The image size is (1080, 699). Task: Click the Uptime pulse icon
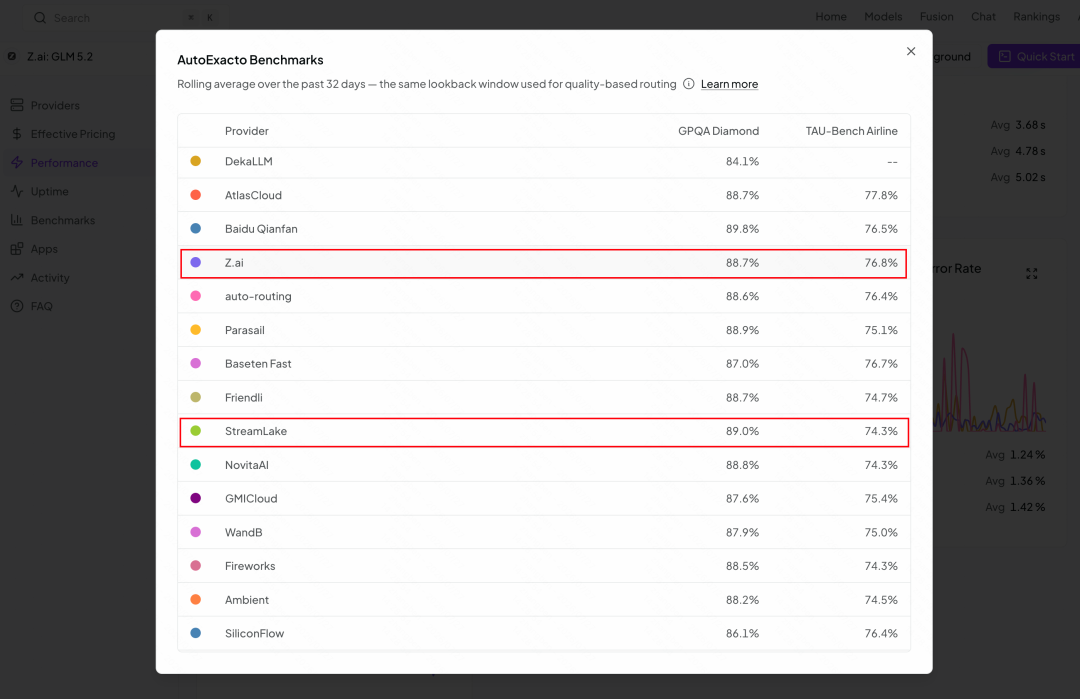[17, 191]
